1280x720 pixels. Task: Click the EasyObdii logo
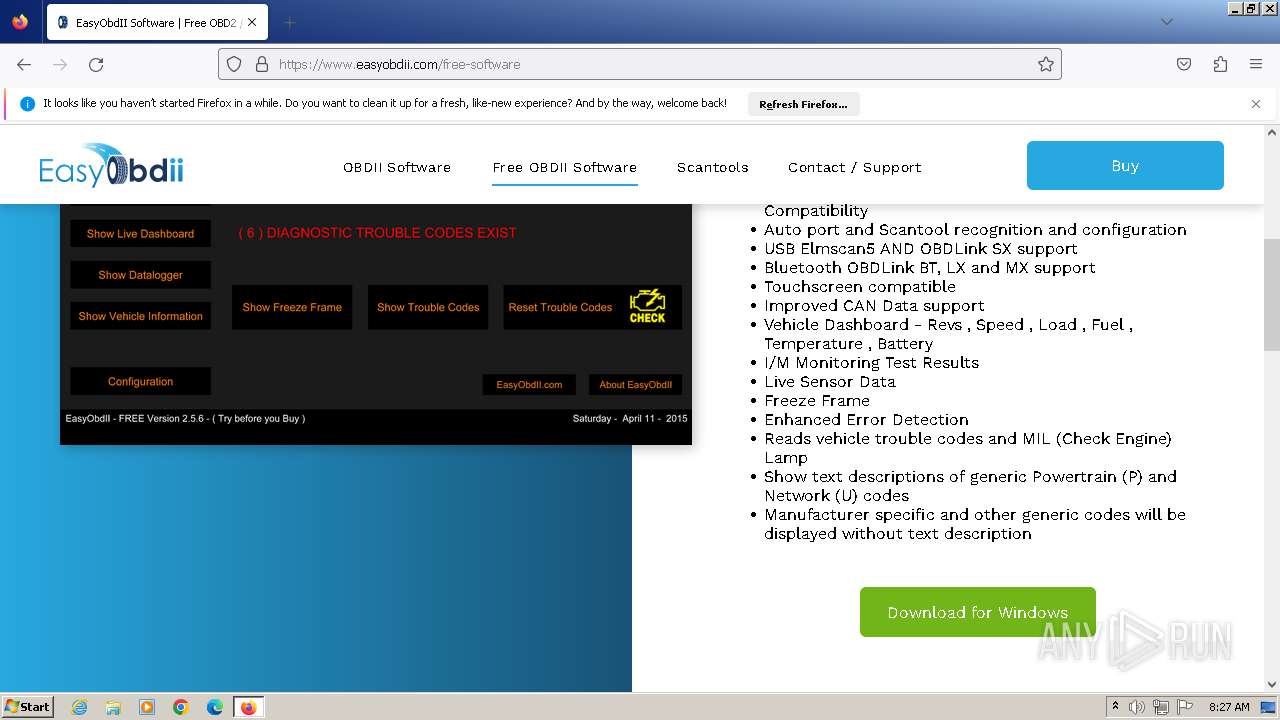pos(111,165)
